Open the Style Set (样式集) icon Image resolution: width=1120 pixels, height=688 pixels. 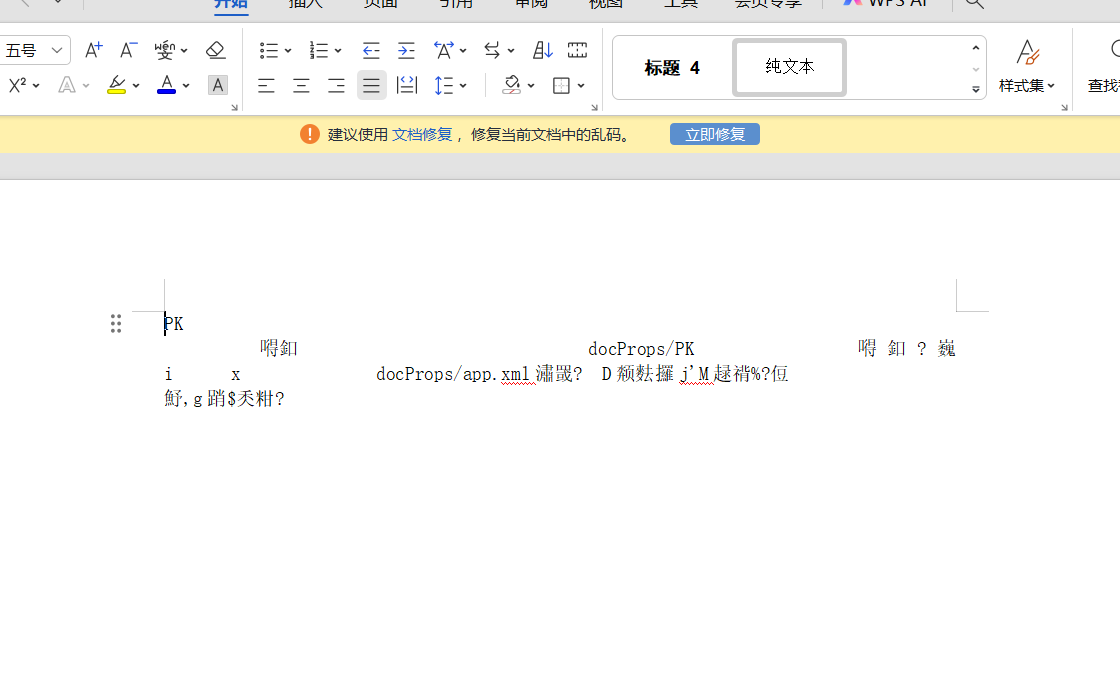(1027, 66)
